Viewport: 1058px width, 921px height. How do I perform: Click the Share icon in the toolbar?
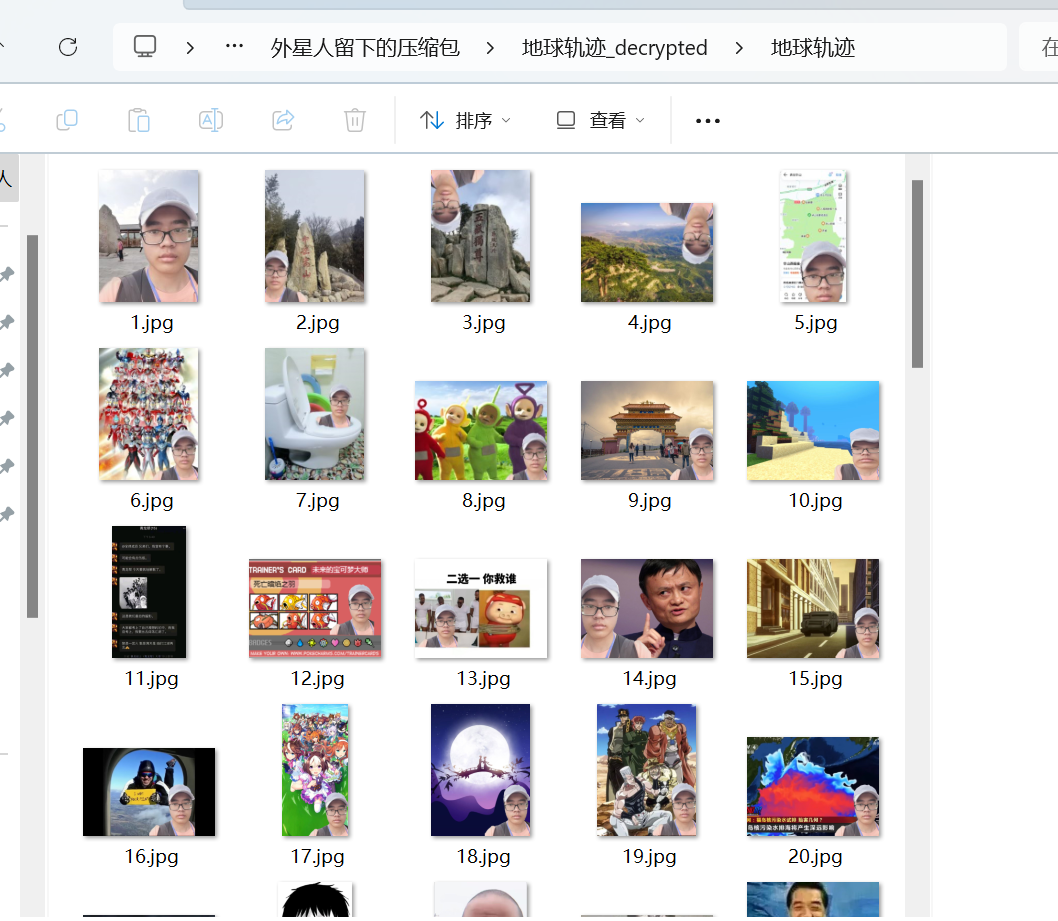coord(283,121)
